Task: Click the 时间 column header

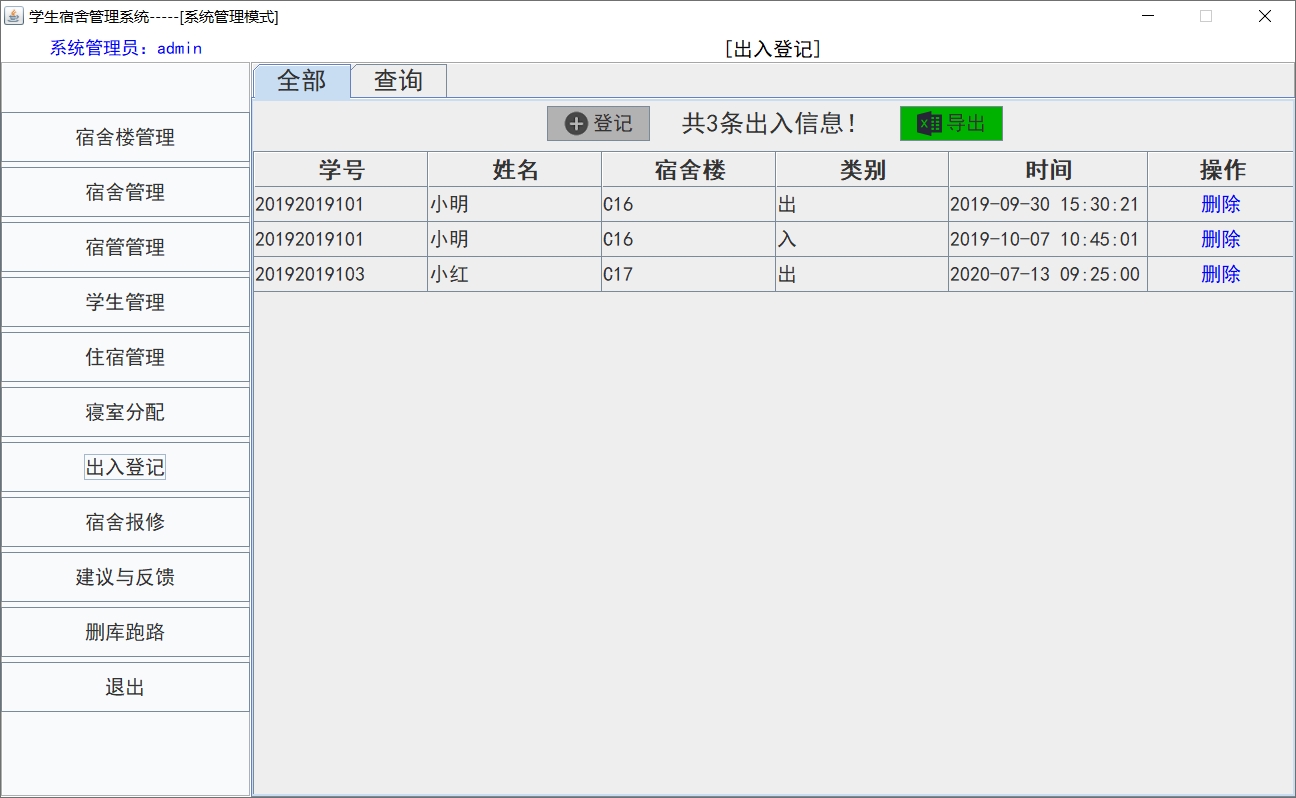Action: point(1048,169)
